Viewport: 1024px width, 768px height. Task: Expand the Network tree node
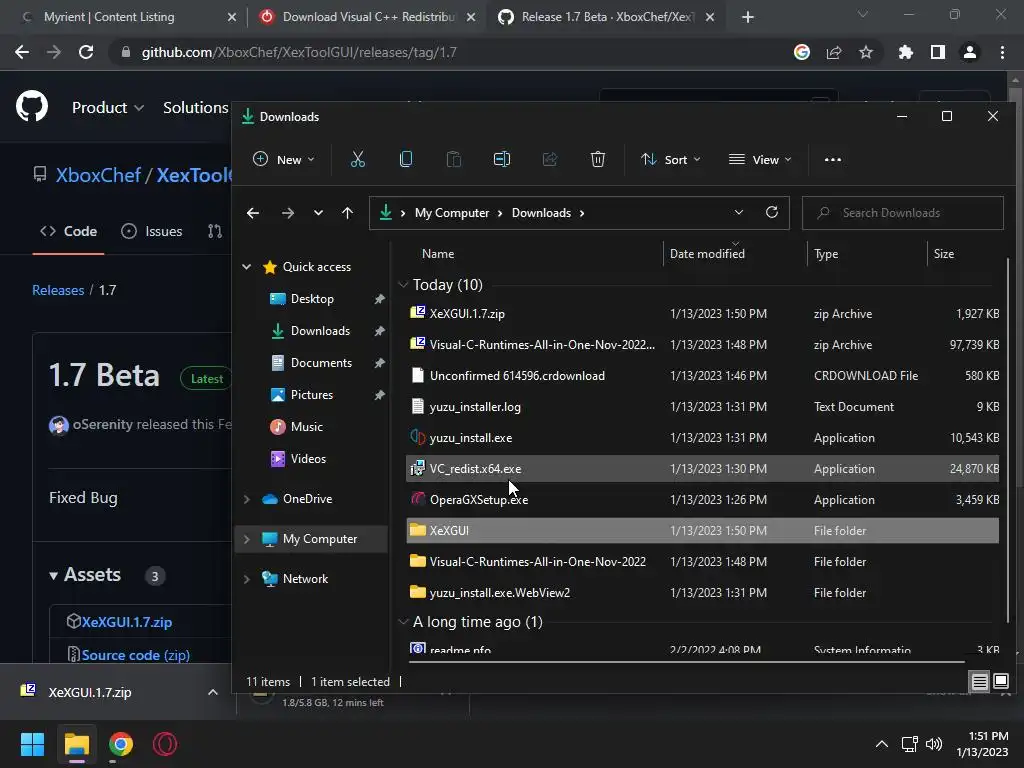coord(247,579)
